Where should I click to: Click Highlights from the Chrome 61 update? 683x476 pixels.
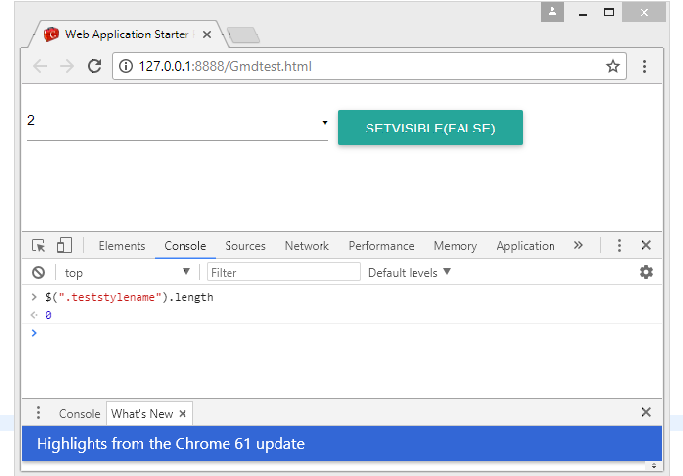[x=171, y=444]
